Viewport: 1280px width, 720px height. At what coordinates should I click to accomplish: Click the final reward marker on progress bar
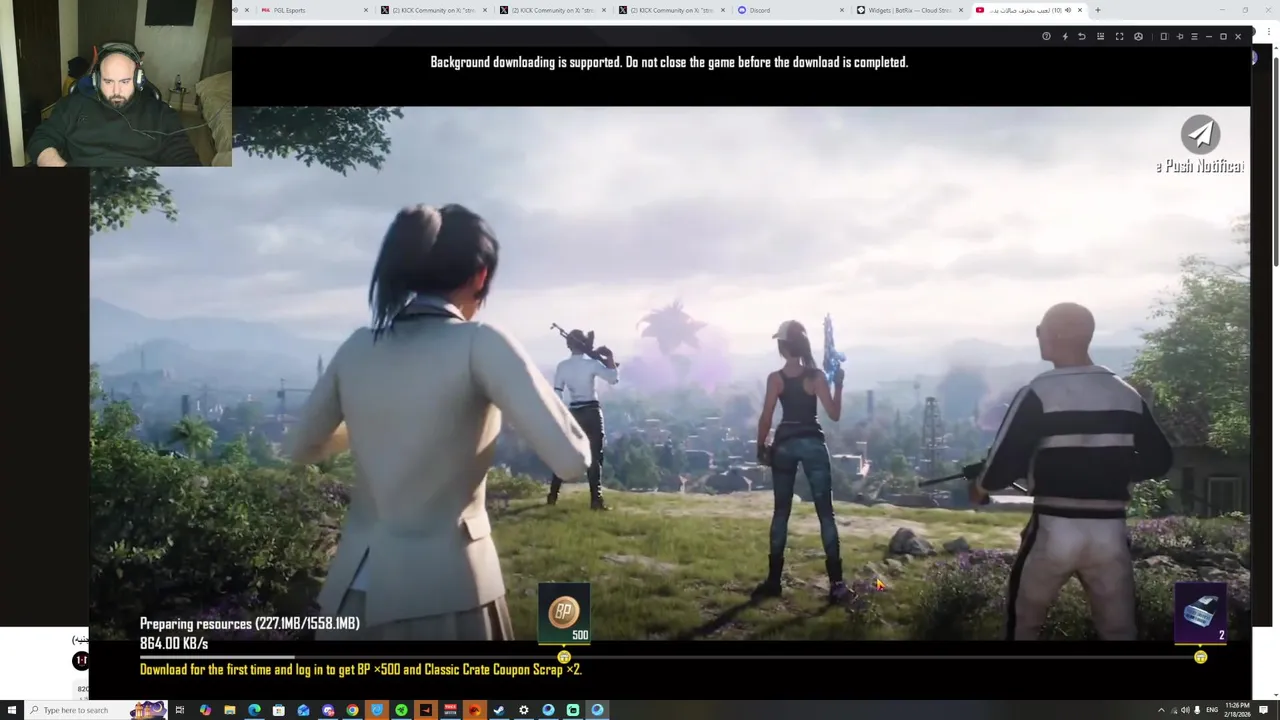(1200, 657)
